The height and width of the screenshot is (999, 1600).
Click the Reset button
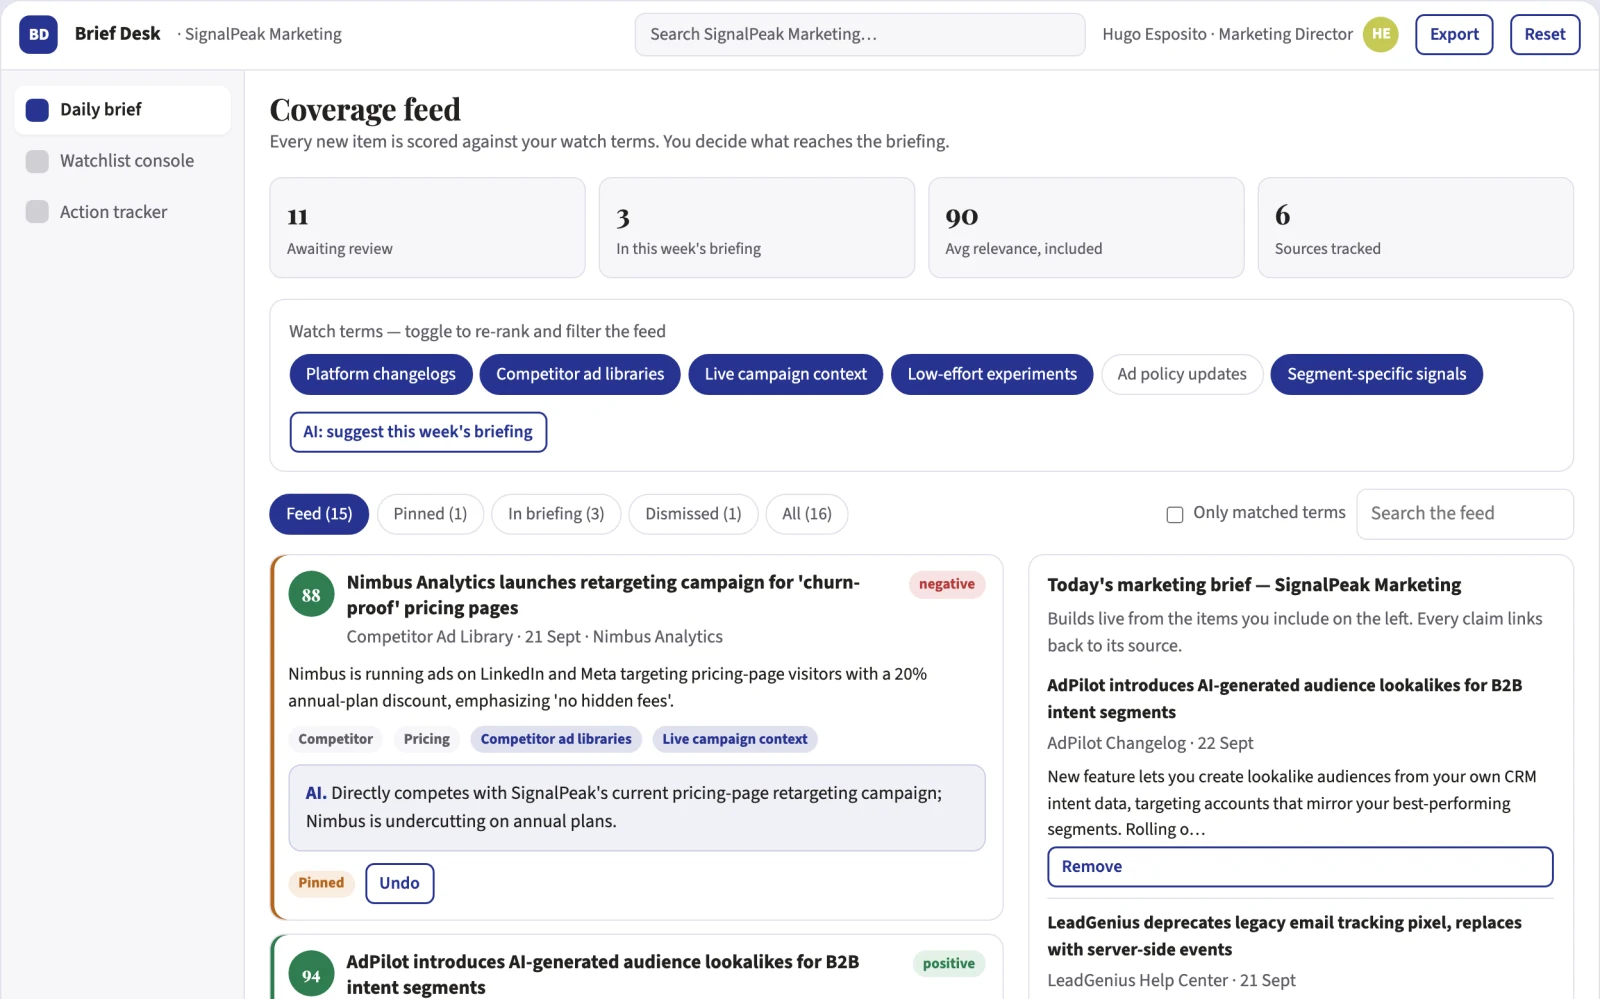(x=1545, y=34)
